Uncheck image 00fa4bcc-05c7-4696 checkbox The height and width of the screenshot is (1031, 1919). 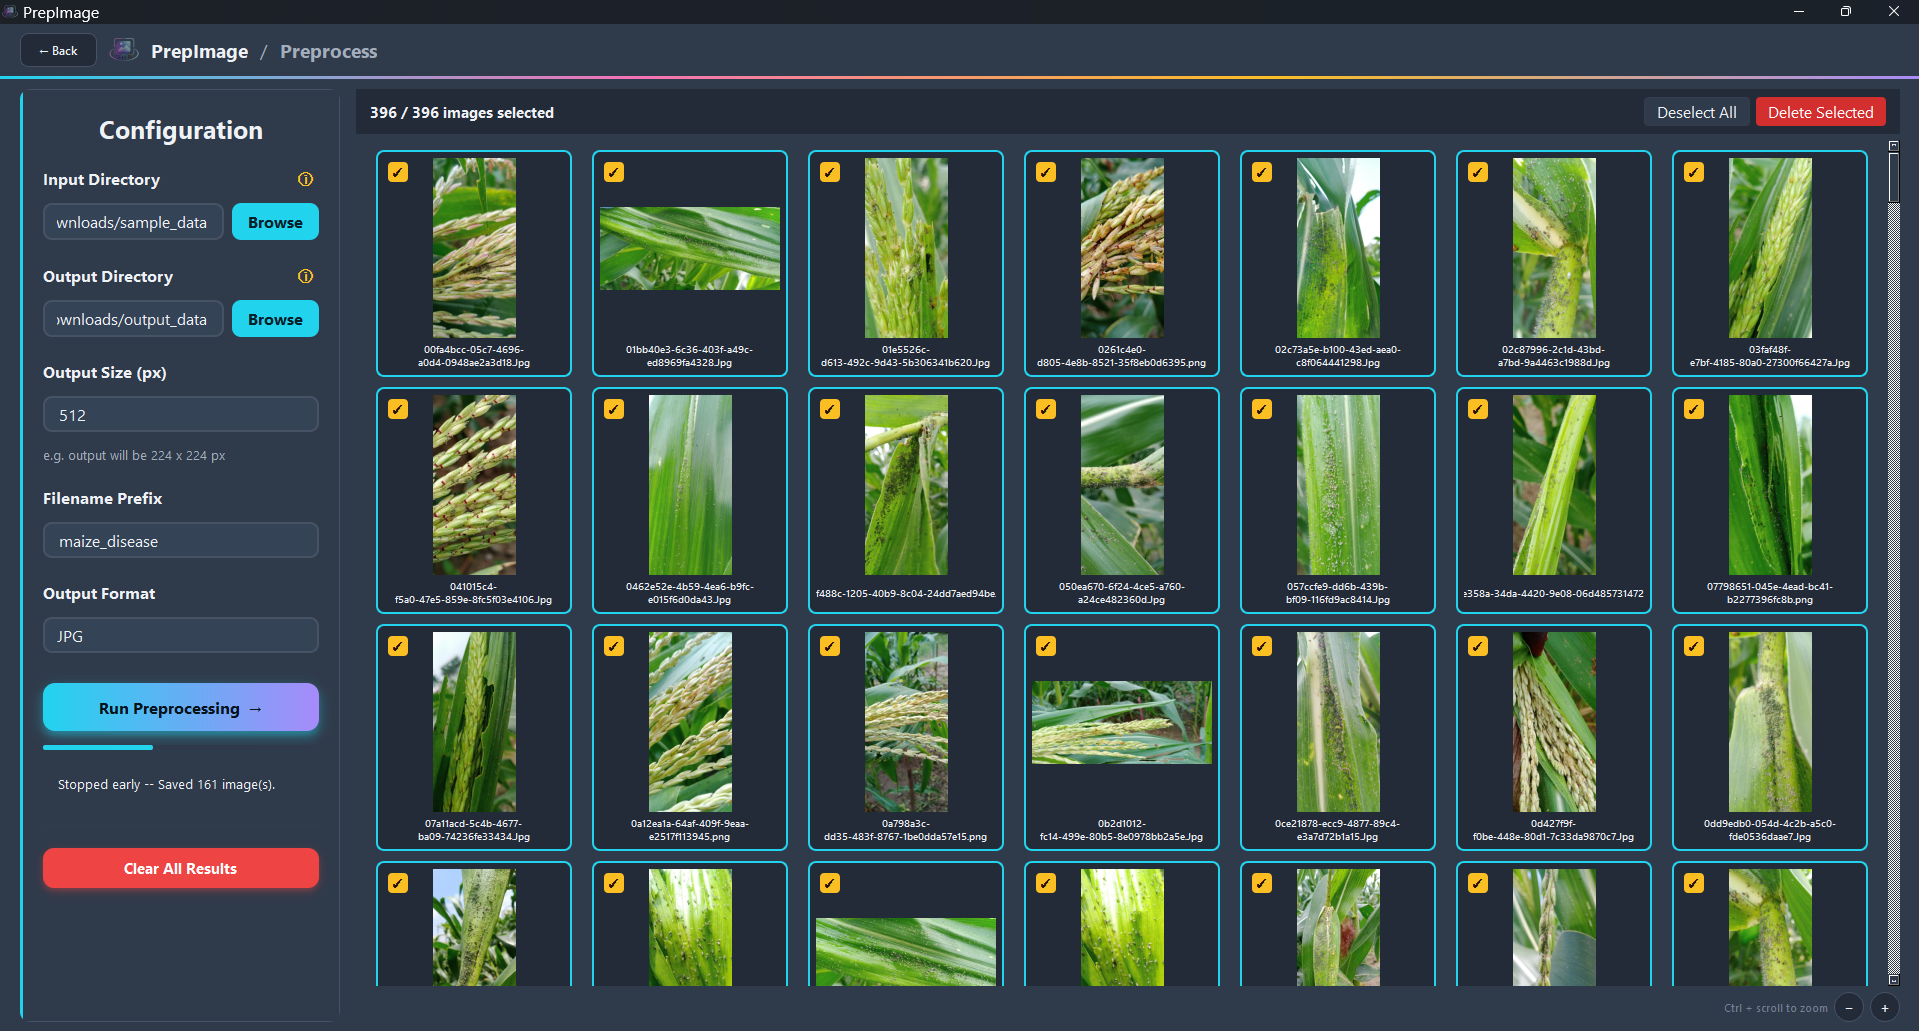pyautogui.click(x=398, y=172)
